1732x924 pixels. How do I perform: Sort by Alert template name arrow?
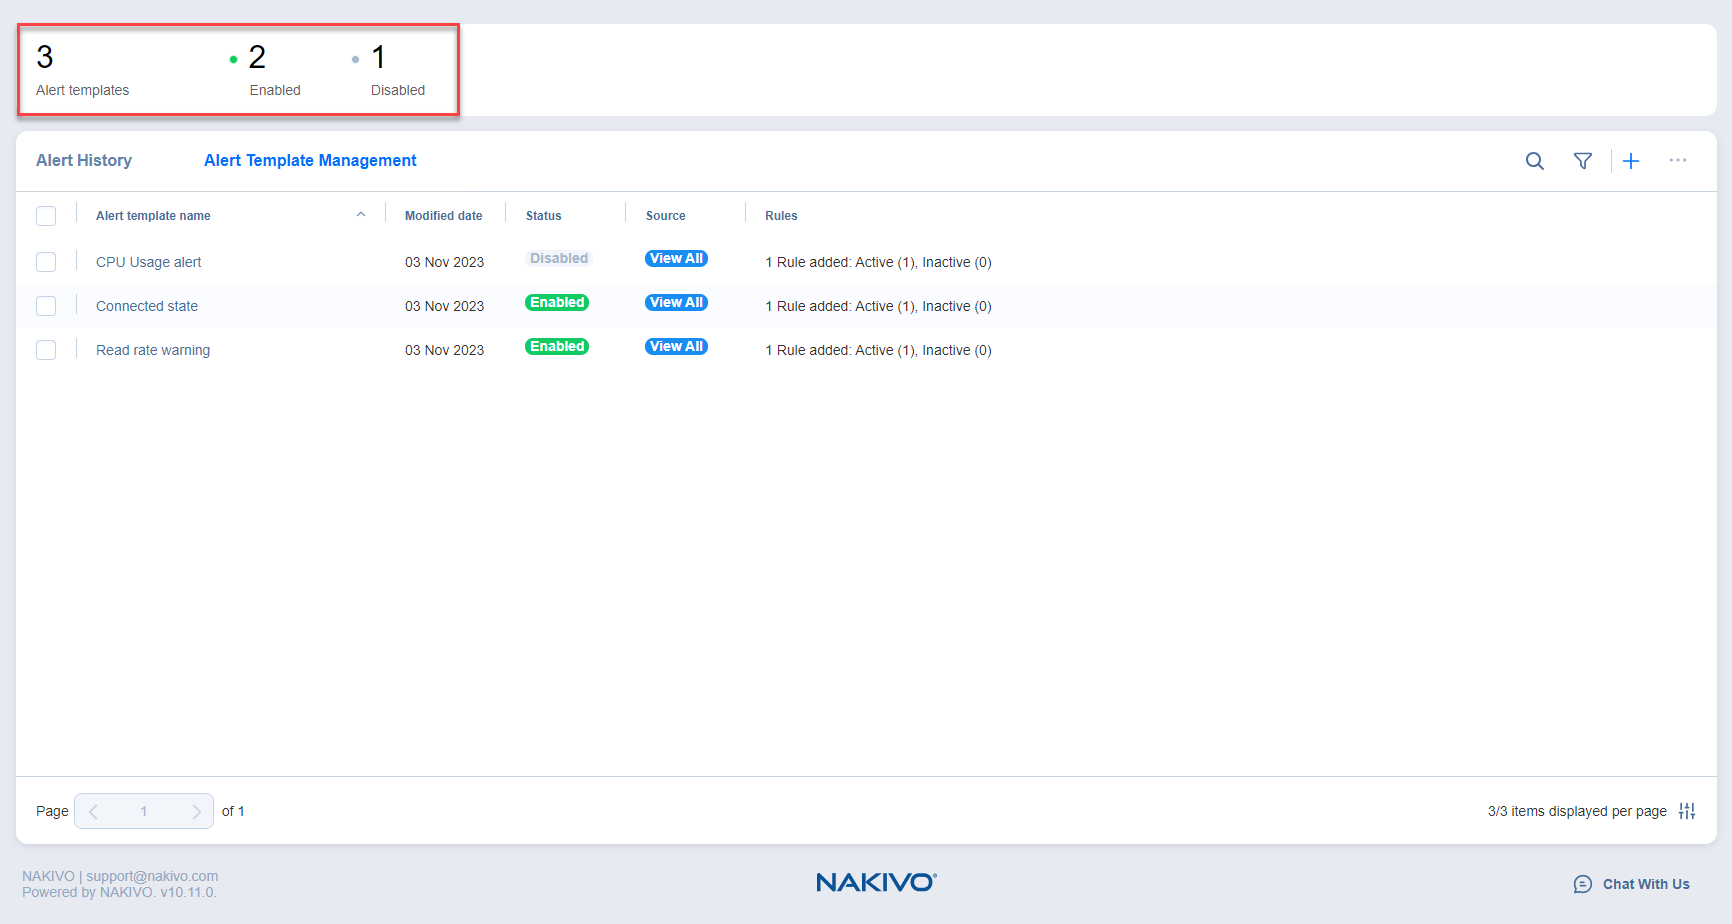(x=361, y=215)
